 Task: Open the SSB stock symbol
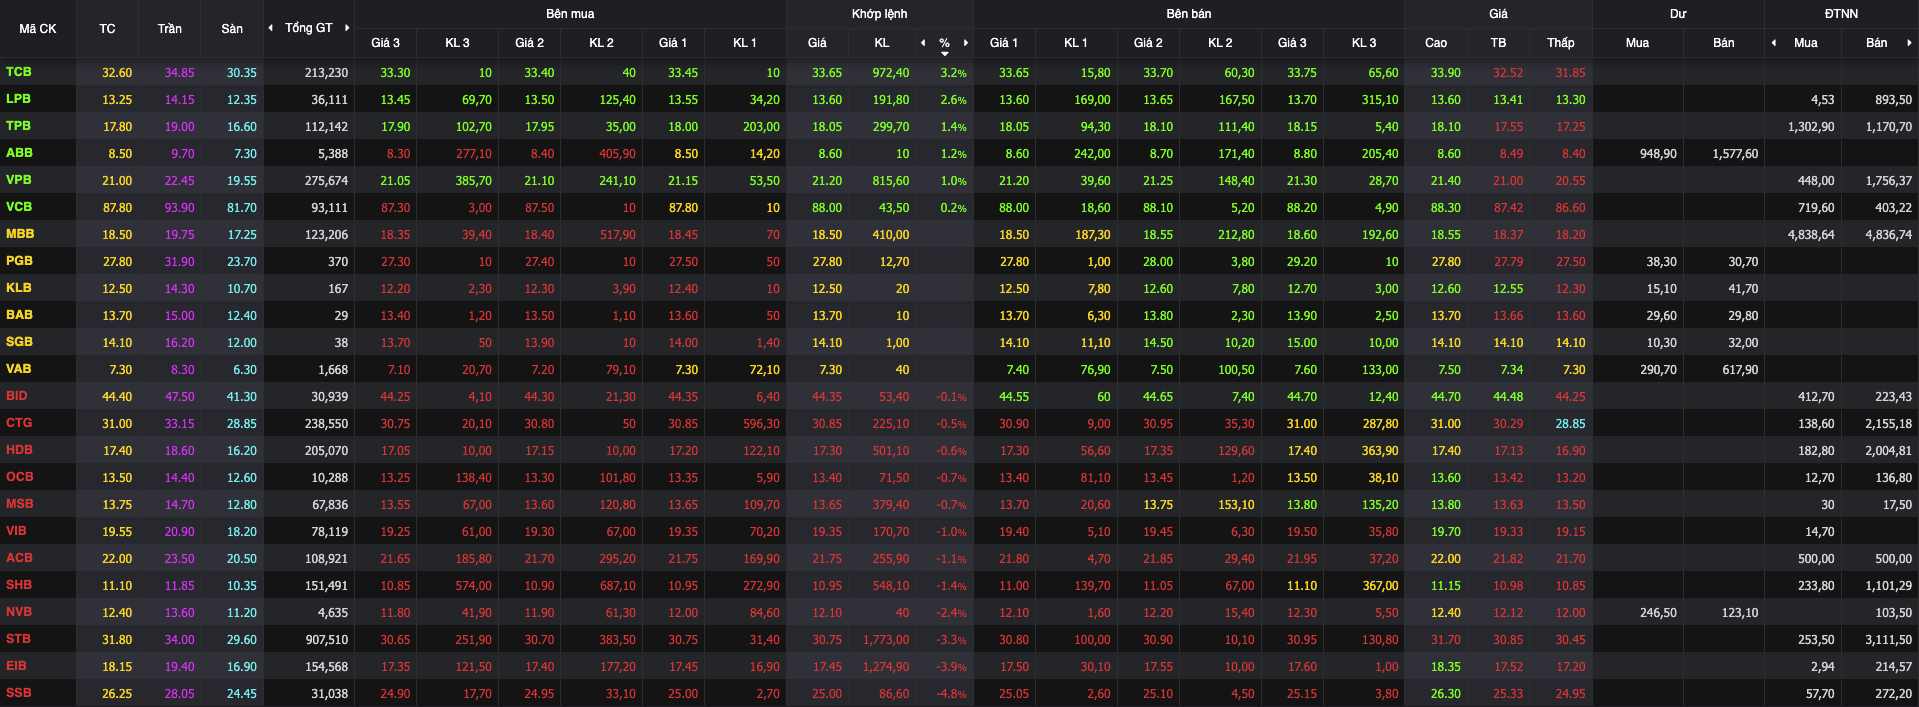(x=18, y=693)
